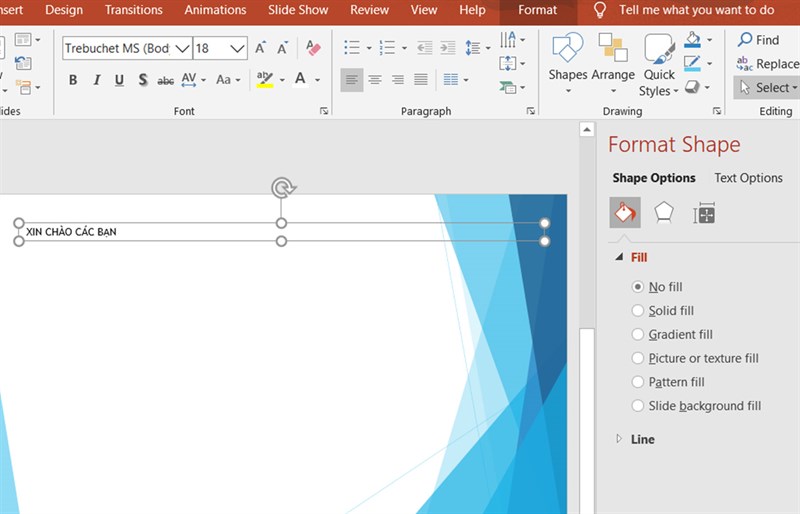This screenshot has width=800, height=514.
Task: Switch to Text Options
Action: [748, 178]
